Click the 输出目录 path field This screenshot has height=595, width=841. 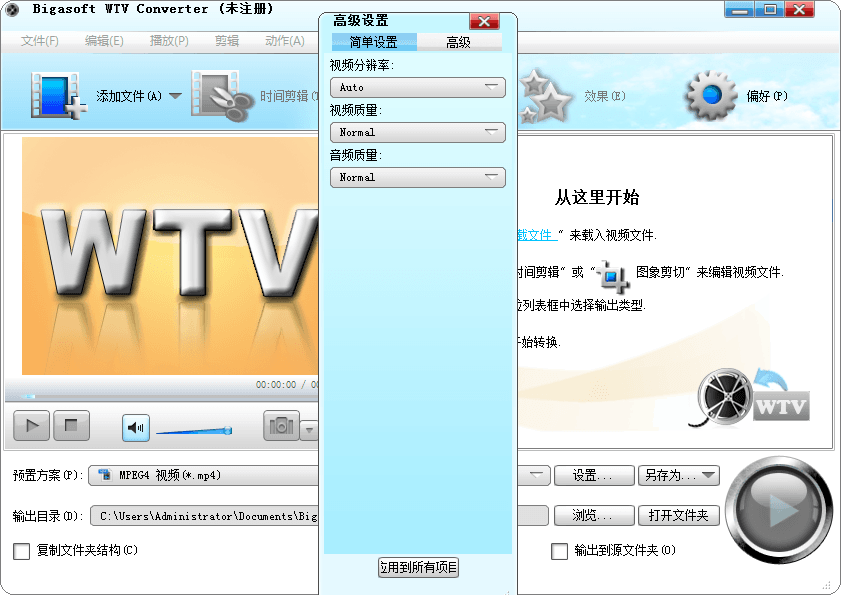pos(319,516)
